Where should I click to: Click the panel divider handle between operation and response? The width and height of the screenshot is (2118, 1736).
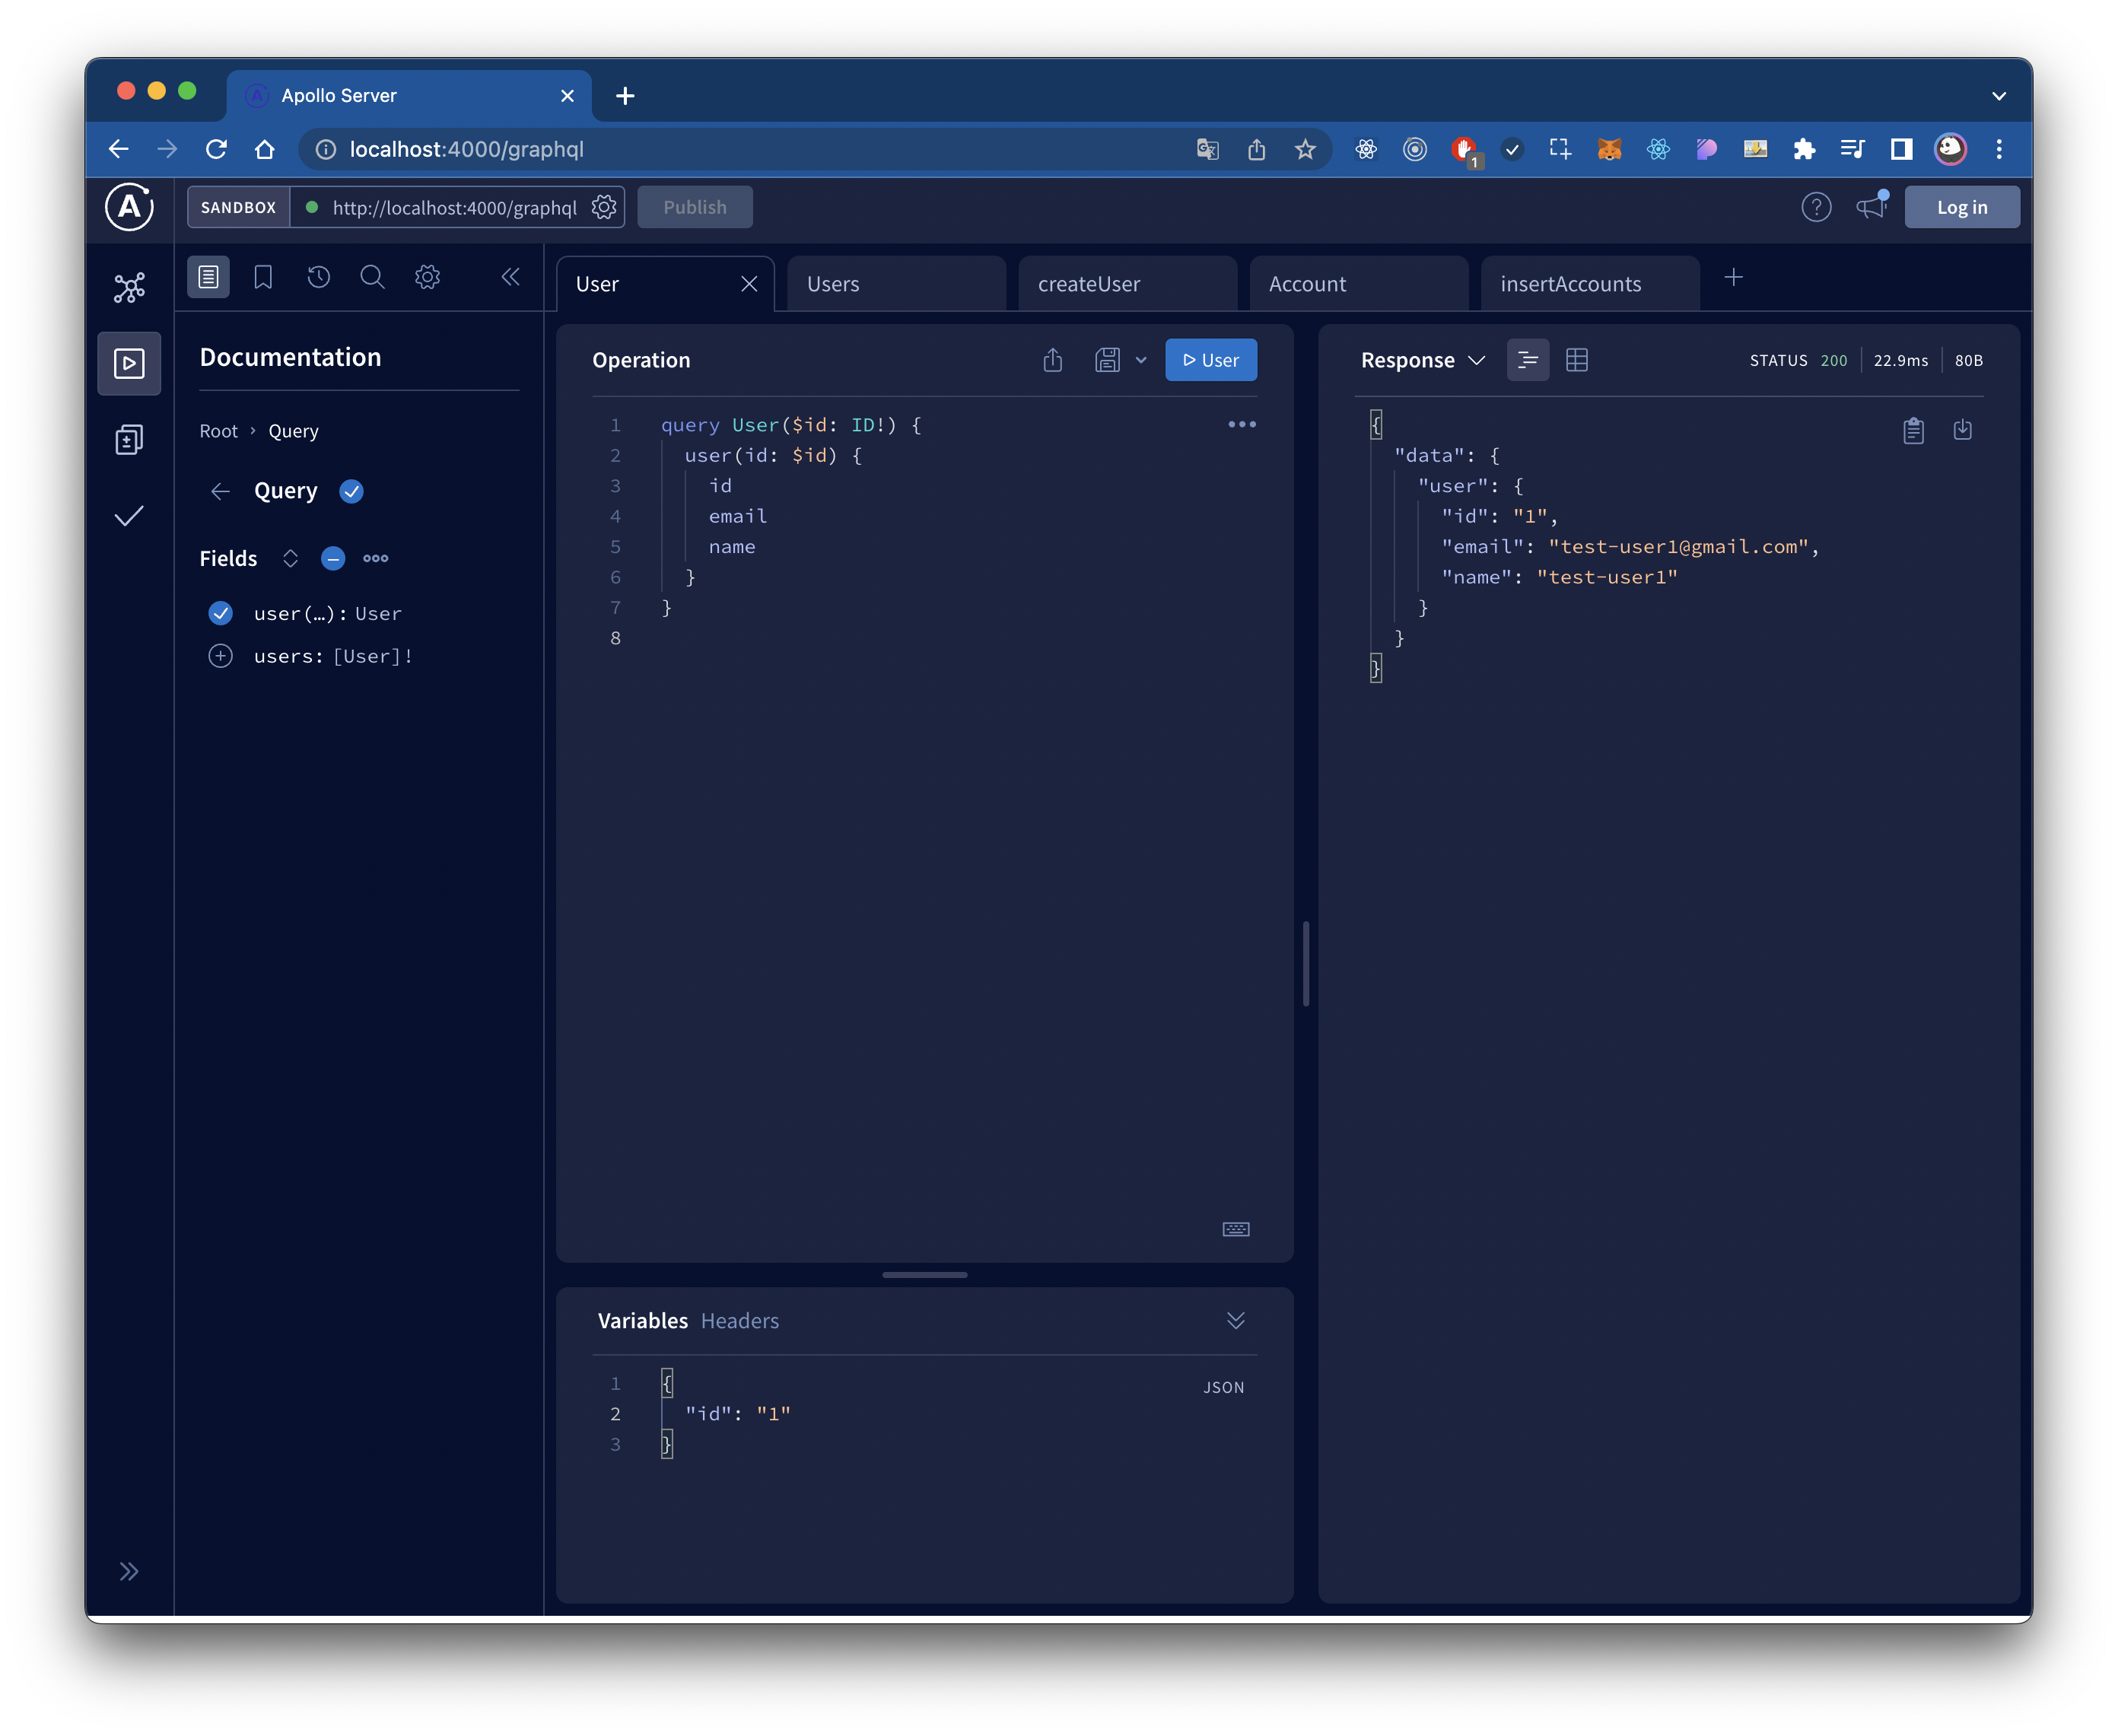1306,963
